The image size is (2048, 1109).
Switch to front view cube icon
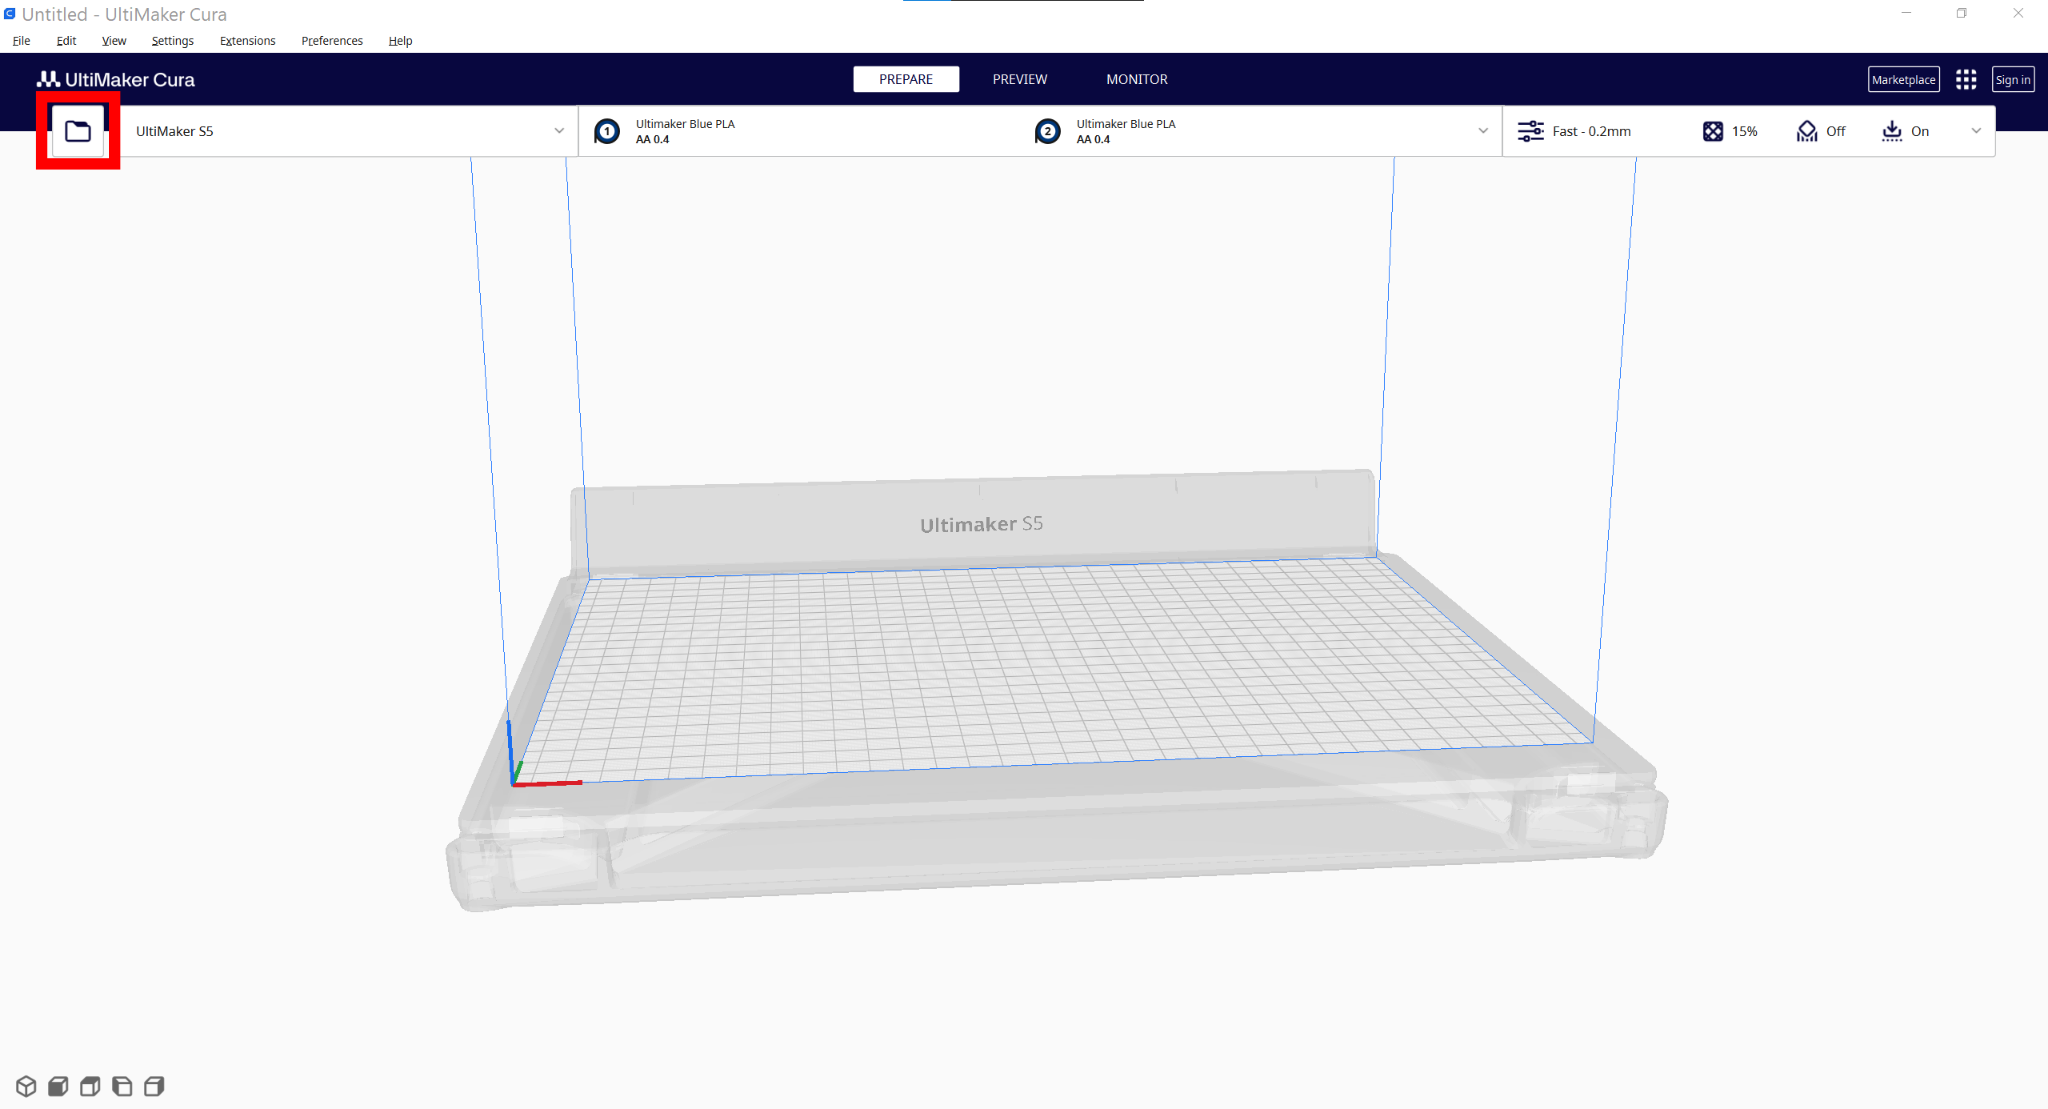pyautogui.click(x=58, y=1086)
